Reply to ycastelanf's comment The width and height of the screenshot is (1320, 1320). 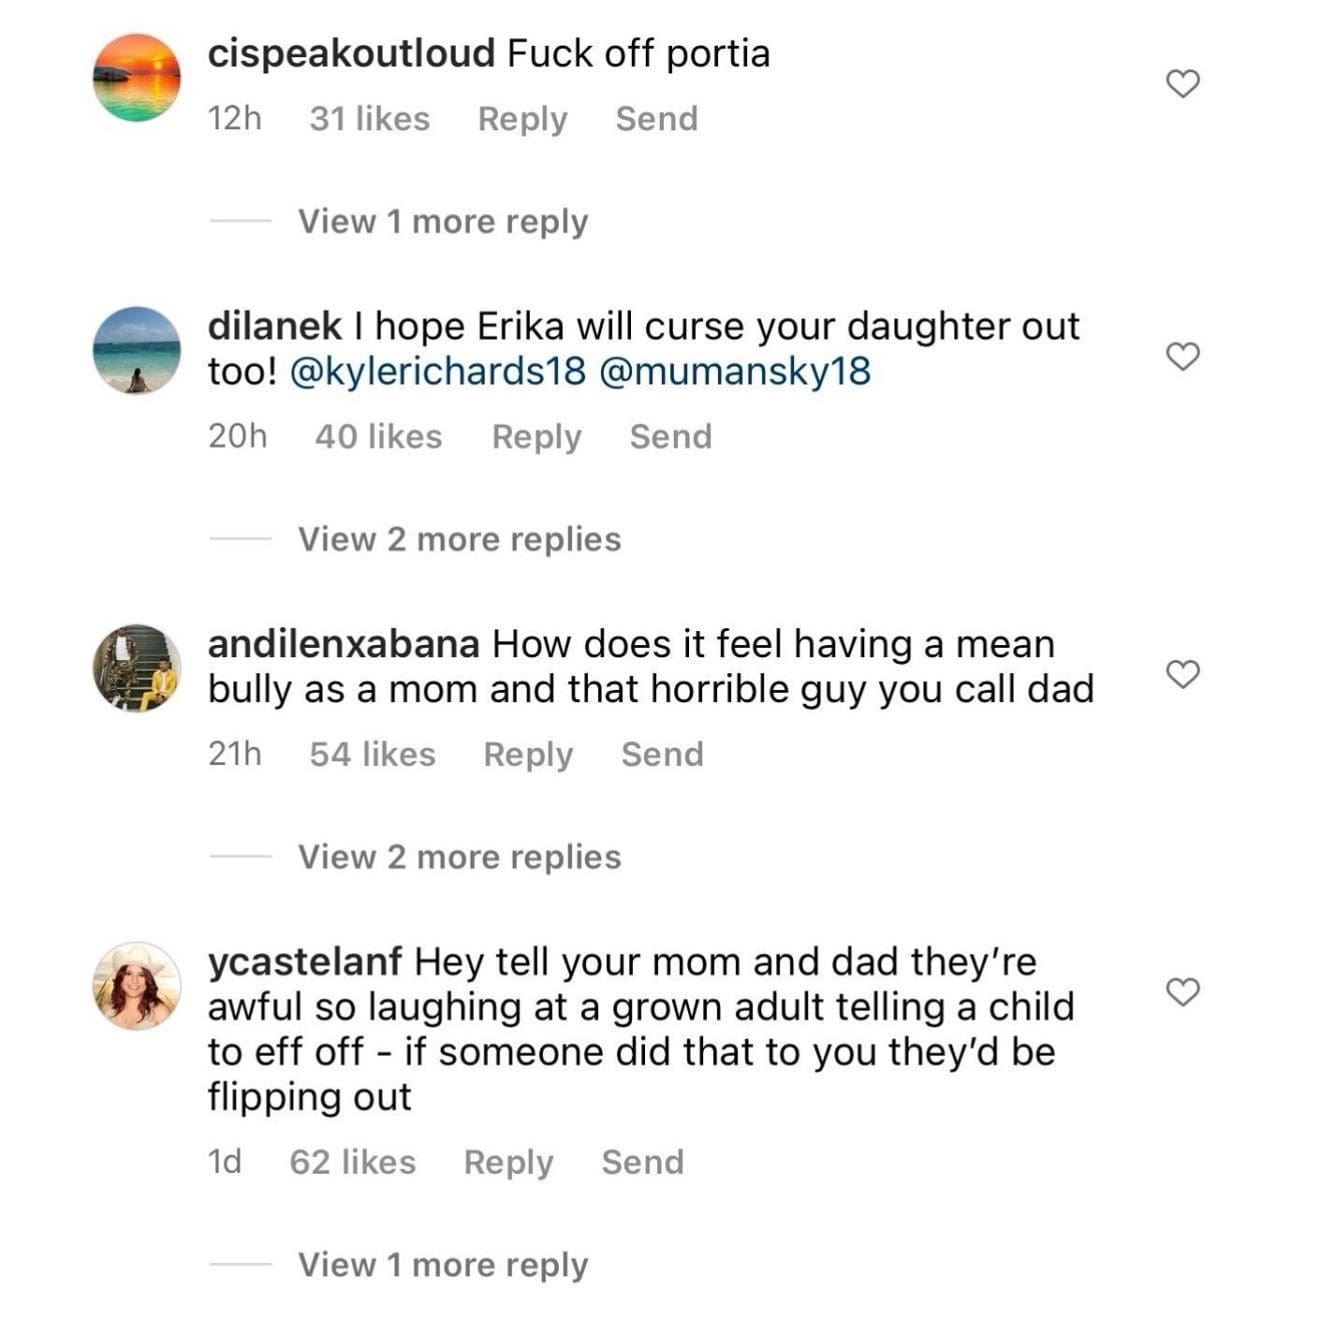tap(508, 1162)
